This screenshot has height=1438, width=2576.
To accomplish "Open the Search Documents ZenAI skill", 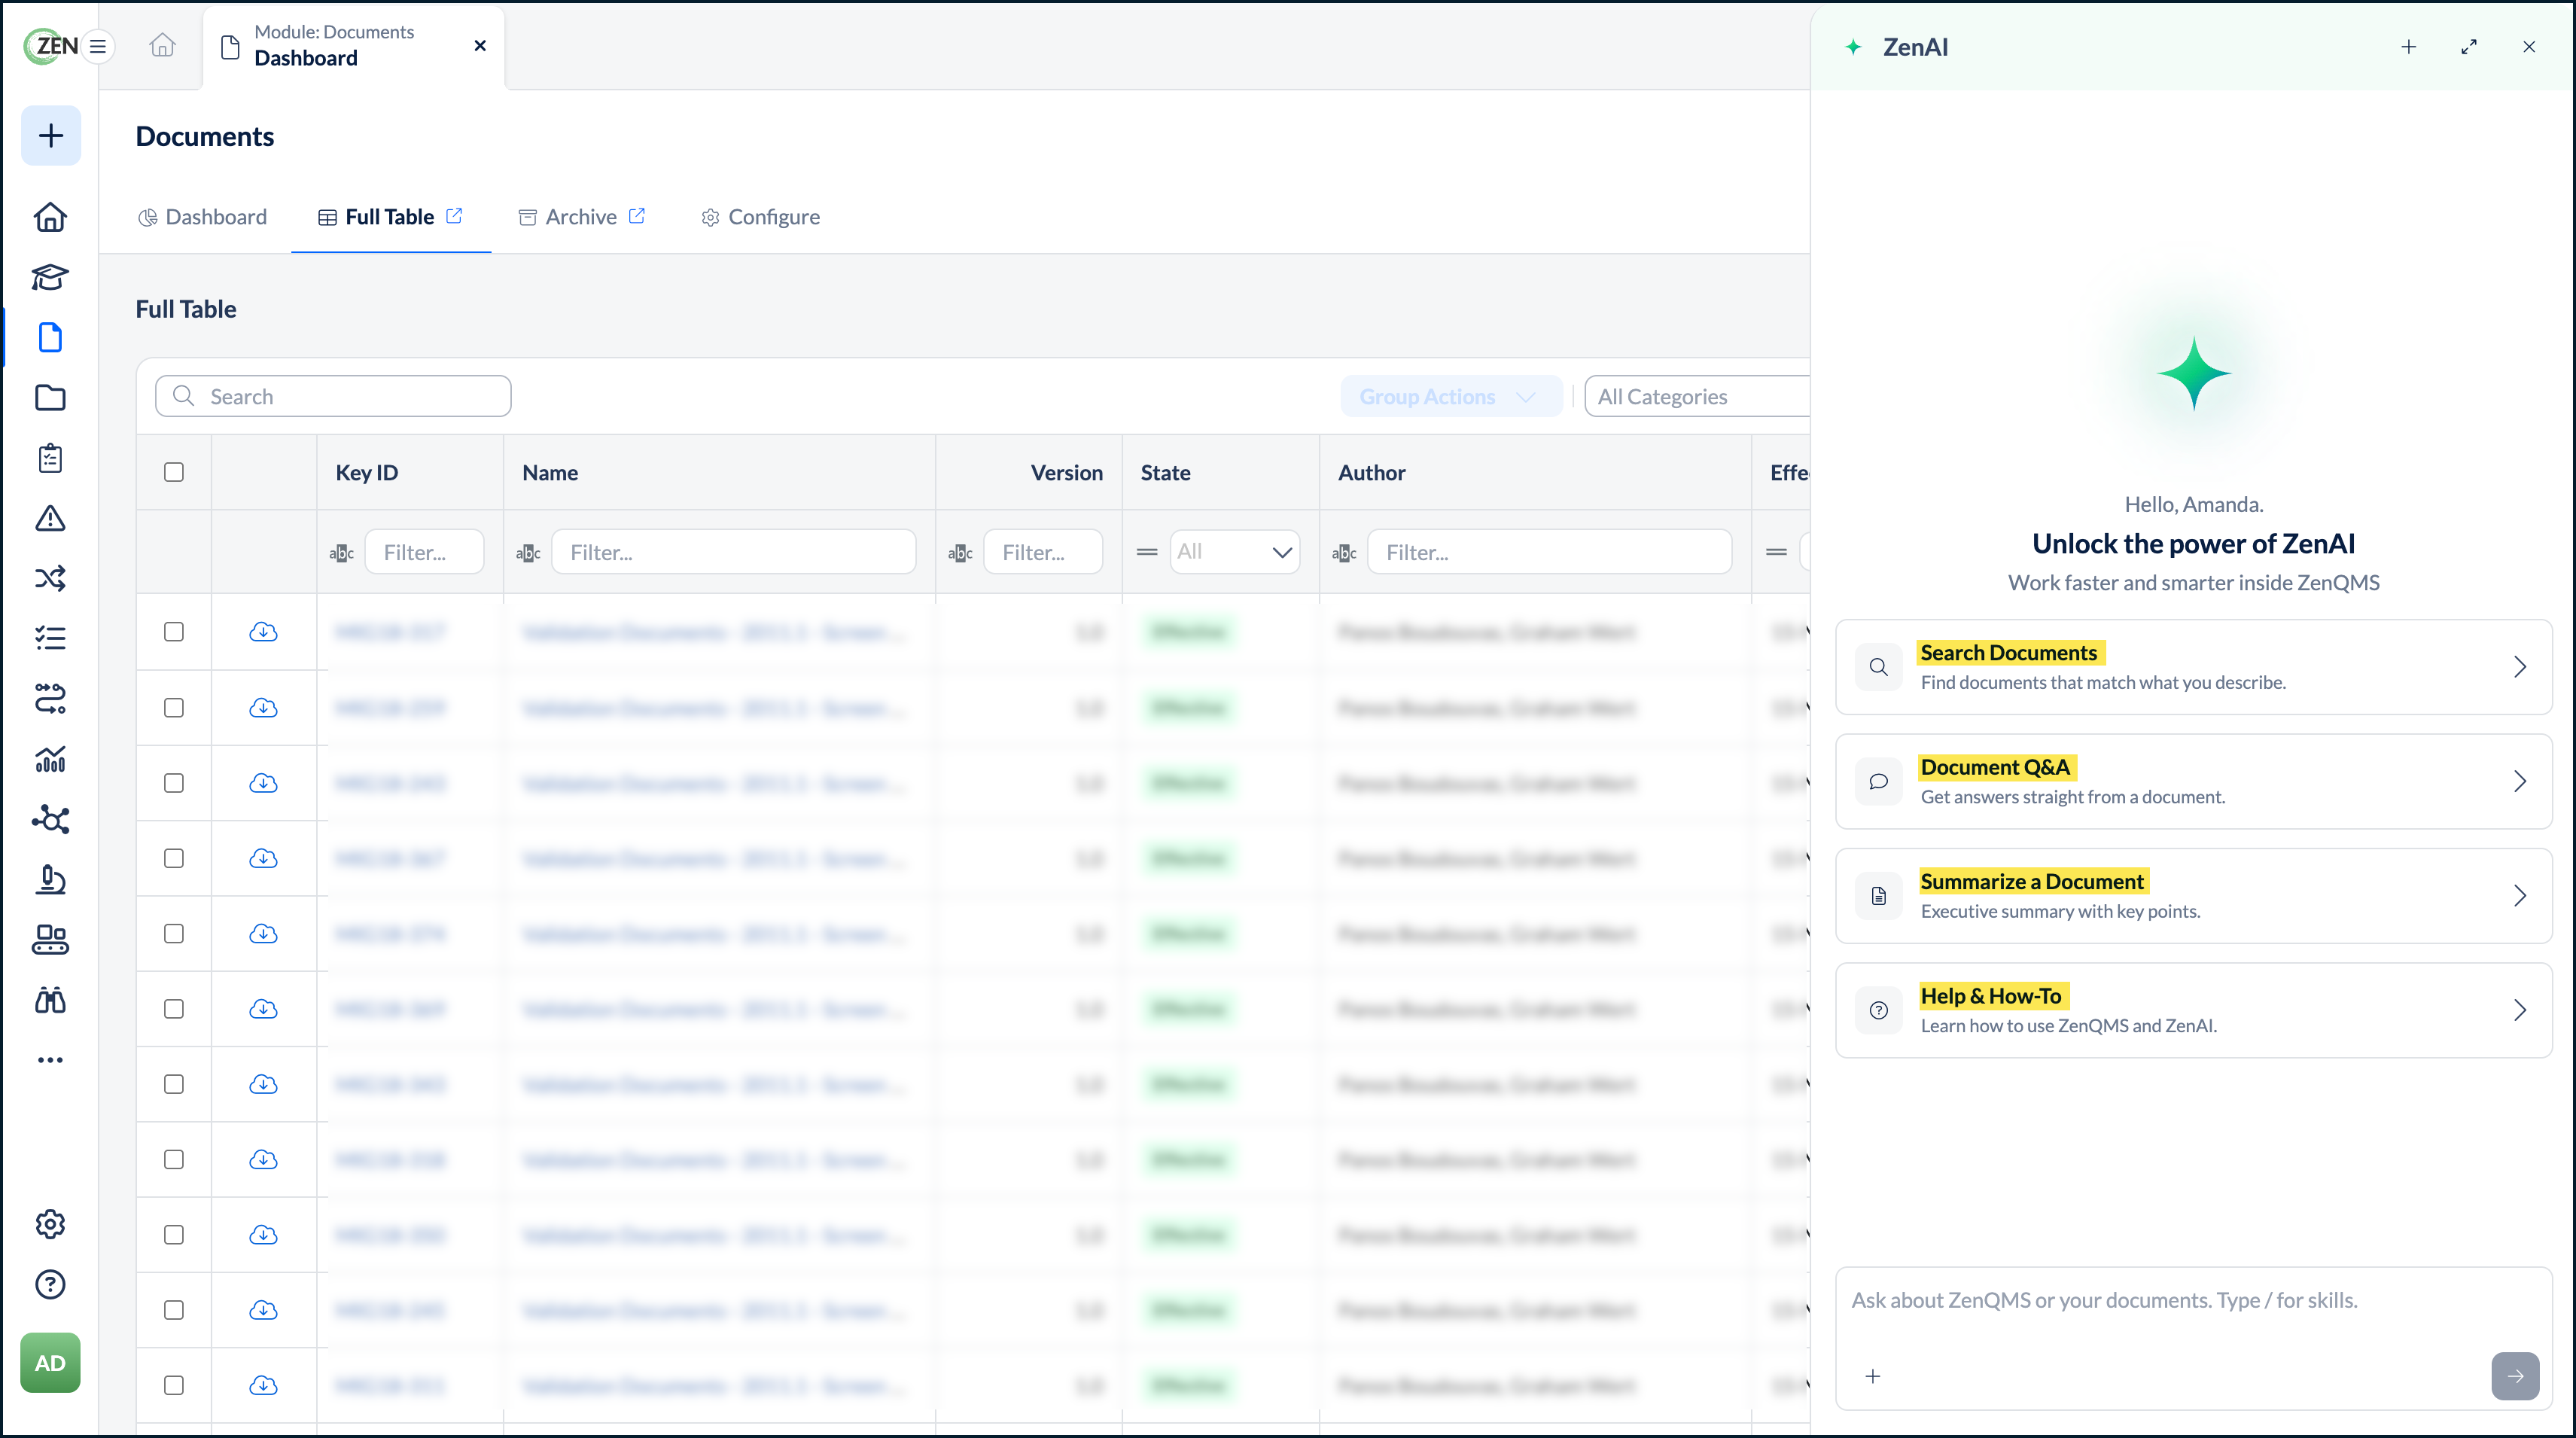I will point(2194,667).
